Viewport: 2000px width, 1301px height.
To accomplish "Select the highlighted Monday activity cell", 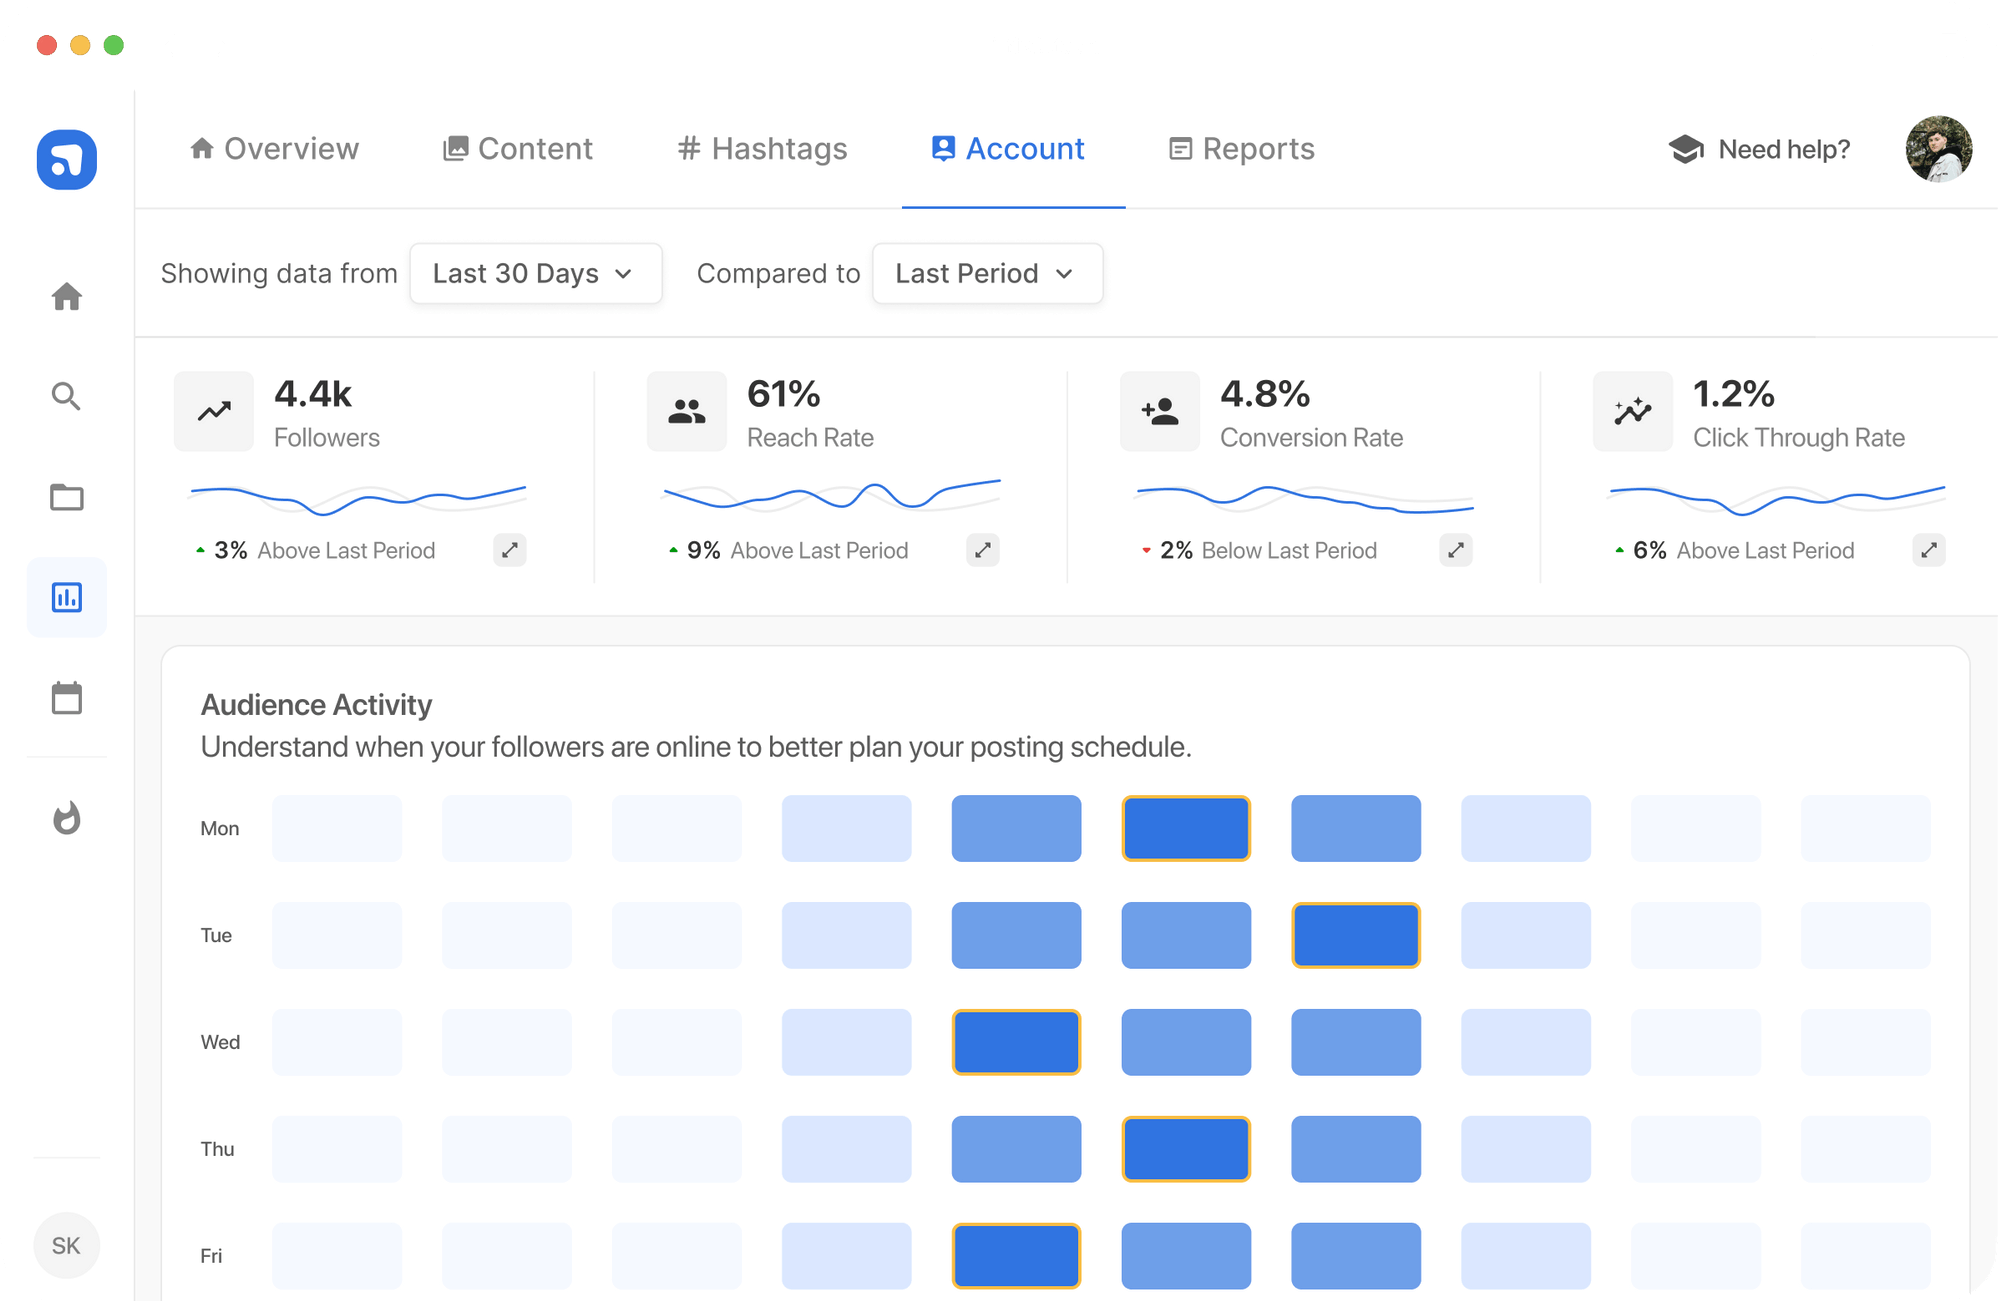I will point(1186,828).
